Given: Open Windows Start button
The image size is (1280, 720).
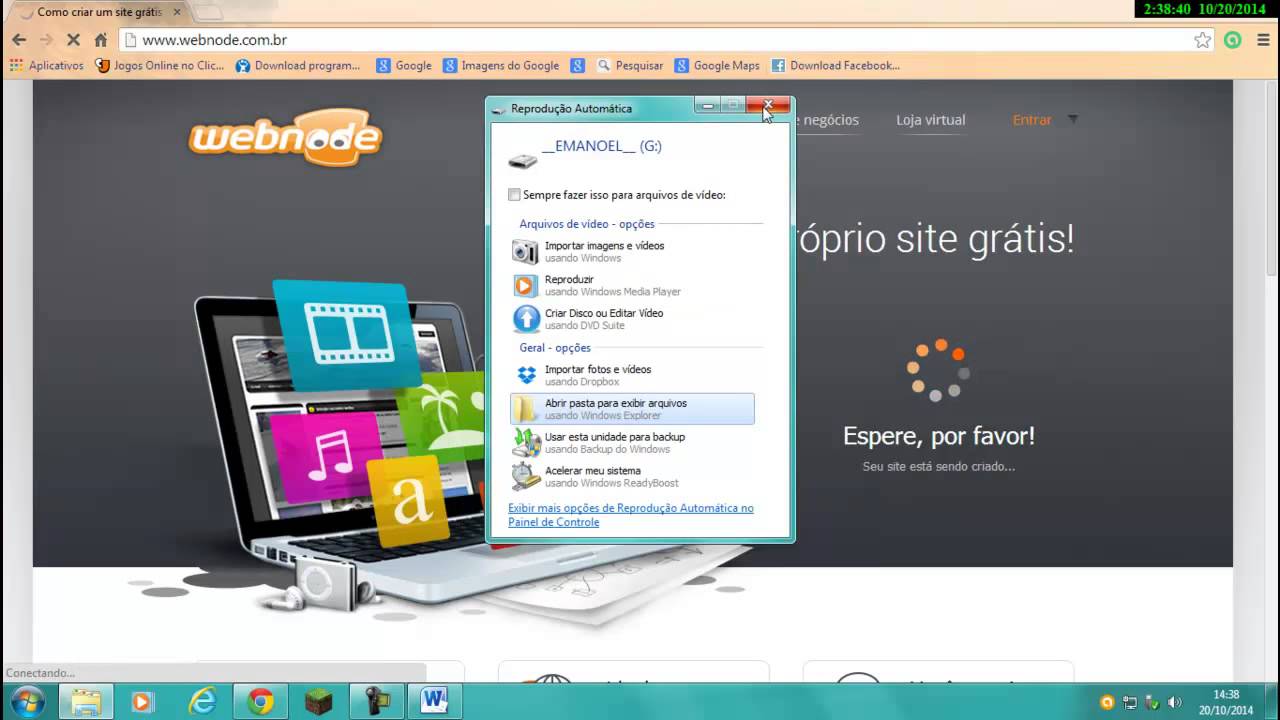Looking at the screenshot, I should click(x=28, y=702).
